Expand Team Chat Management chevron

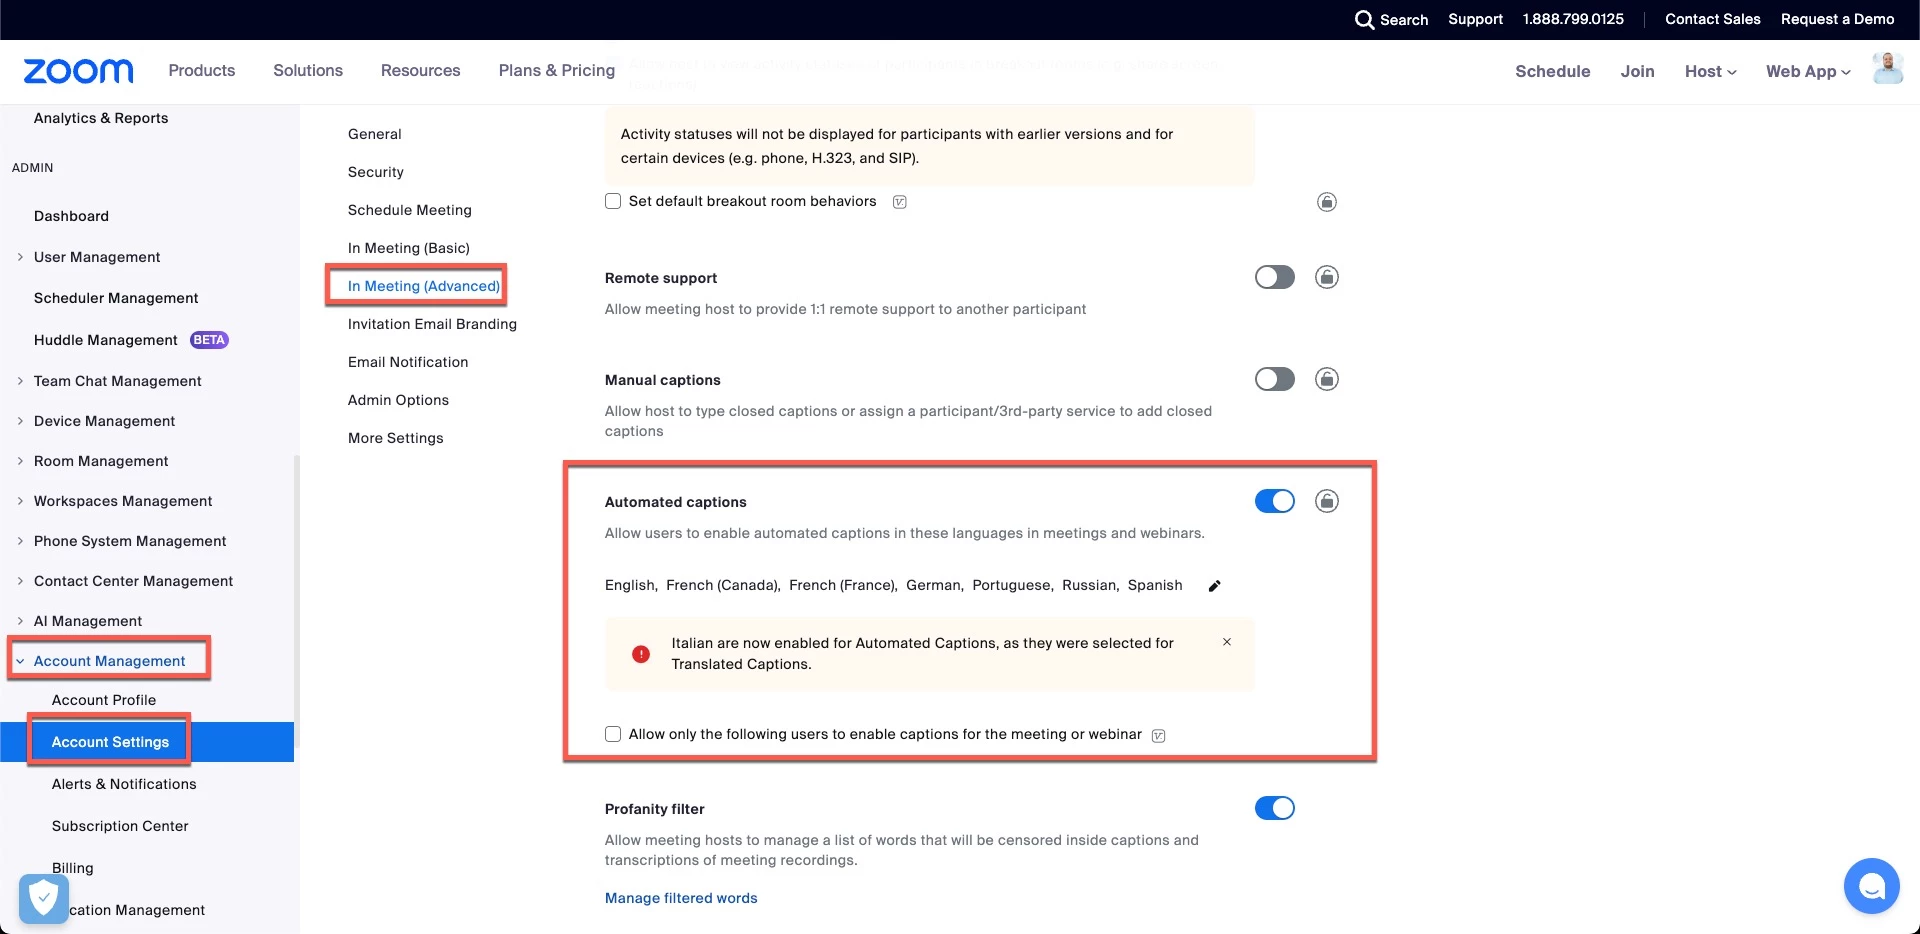pos(20,381)
